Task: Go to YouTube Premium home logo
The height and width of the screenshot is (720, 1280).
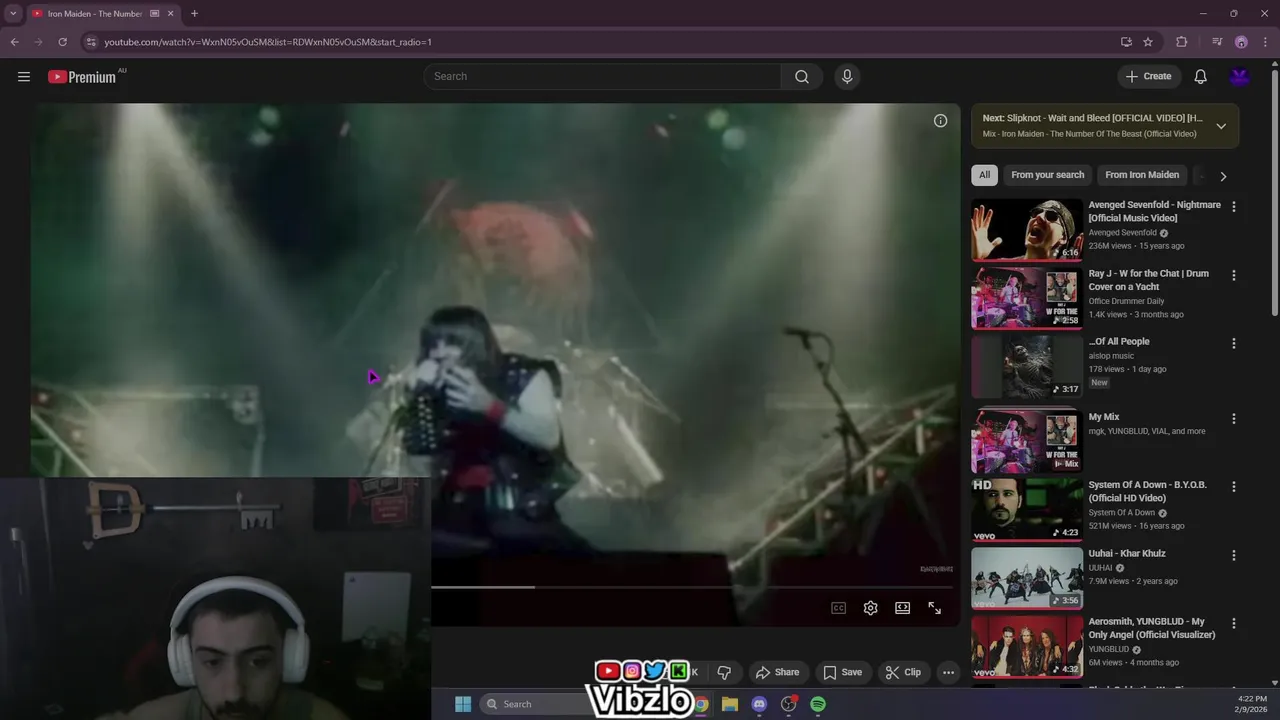Action: pyautogui.click(x=82, y=77)
